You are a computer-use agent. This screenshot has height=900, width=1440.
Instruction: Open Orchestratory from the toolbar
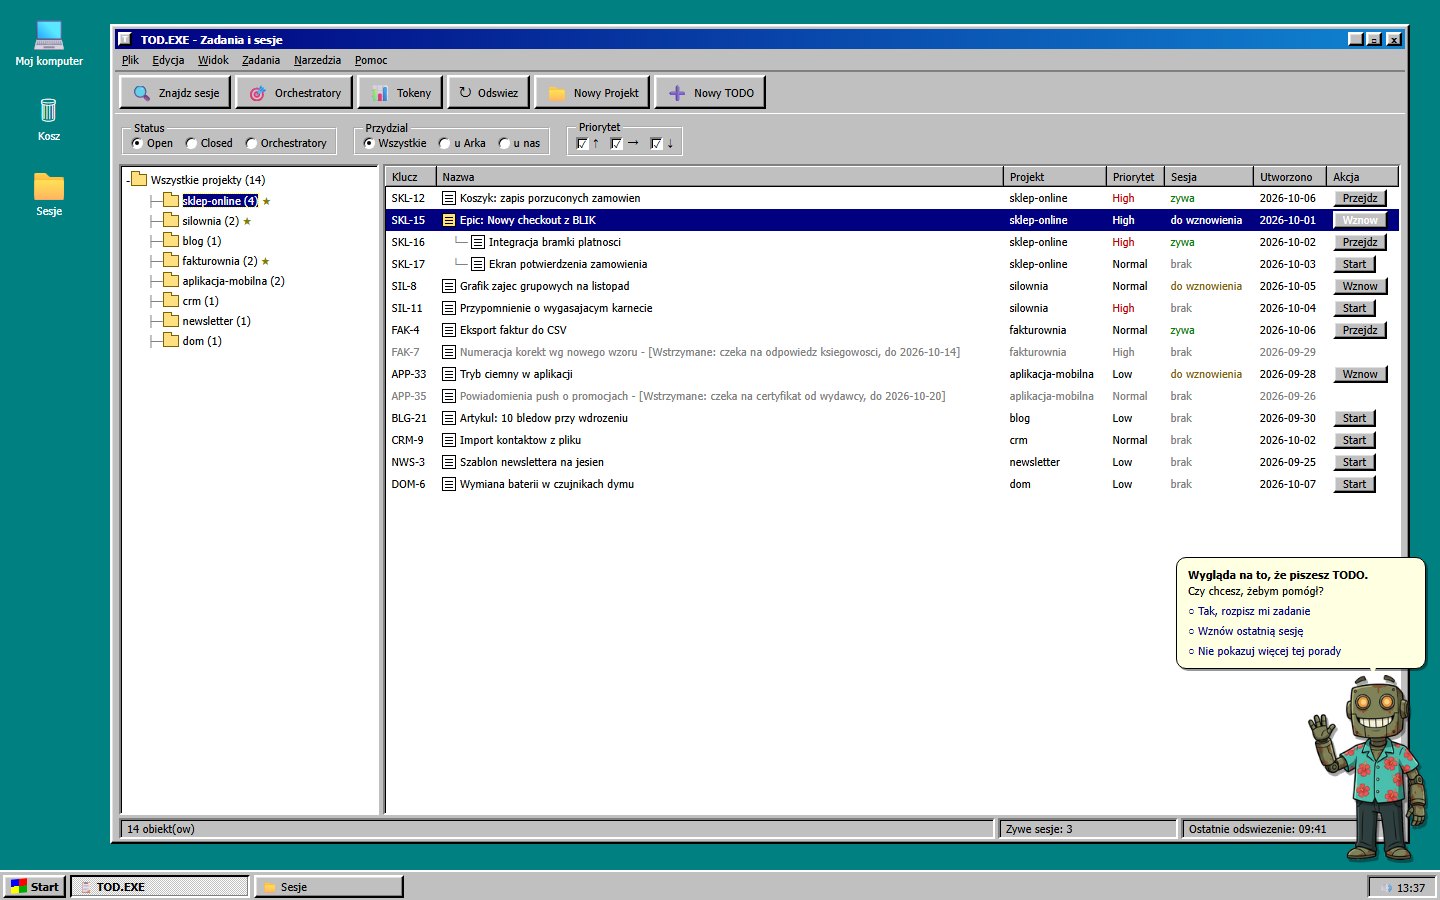point(294,93)
